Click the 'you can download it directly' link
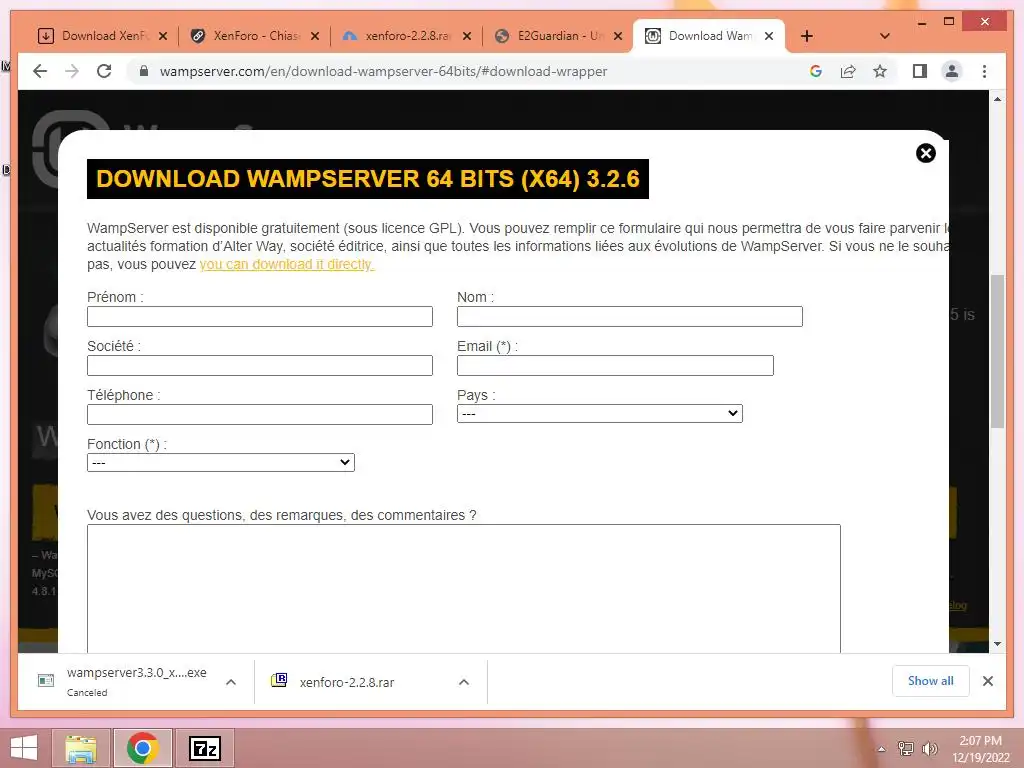Viewport: 1024px width, 768px height. (287, 264)
